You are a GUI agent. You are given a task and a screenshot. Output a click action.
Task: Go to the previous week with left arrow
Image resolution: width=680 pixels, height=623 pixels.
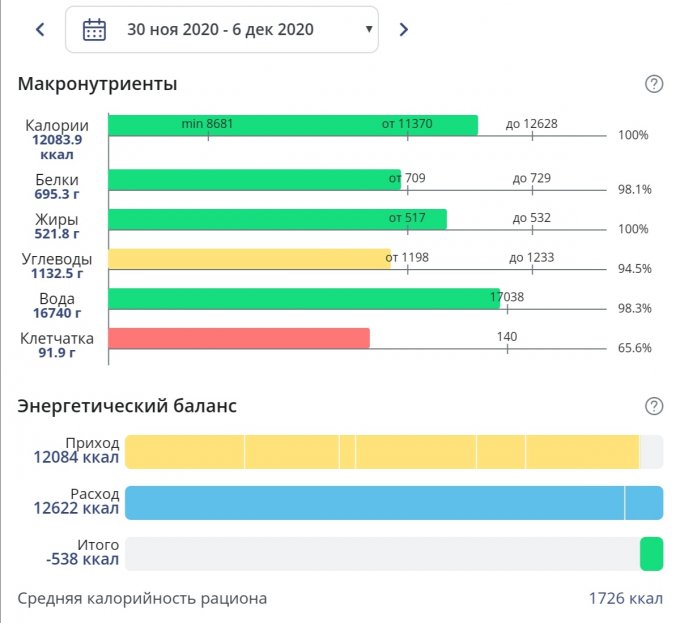click(40, 29)
